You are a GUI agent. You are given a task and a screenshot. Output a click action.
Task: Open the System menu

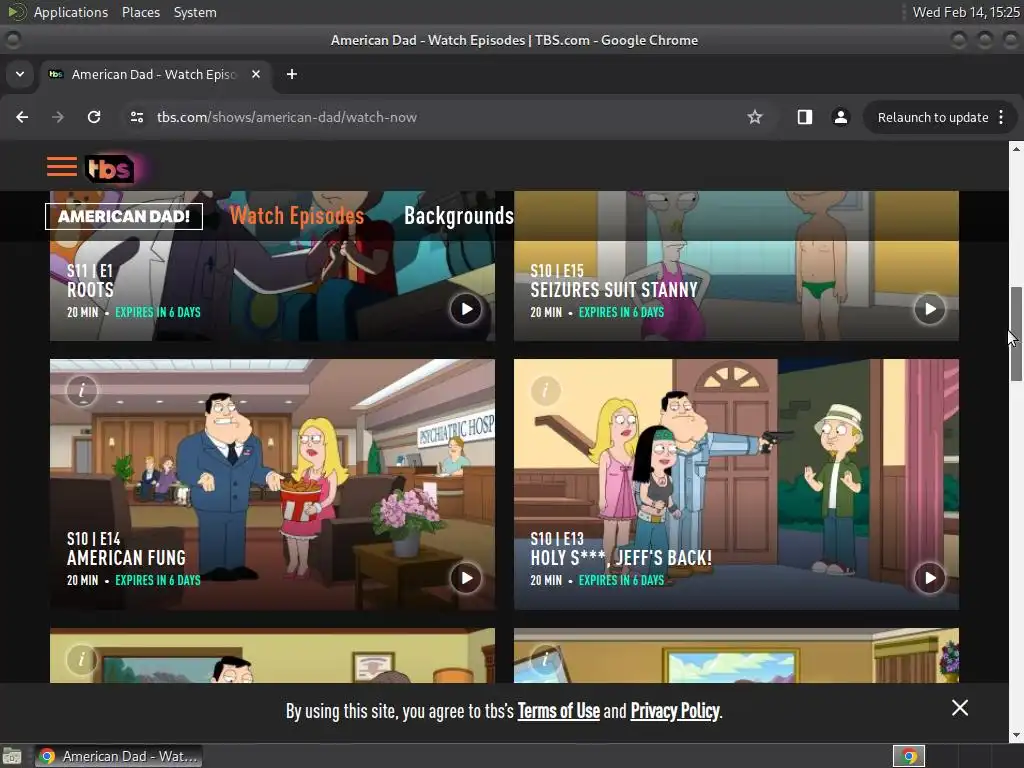(x=195, y=12)
